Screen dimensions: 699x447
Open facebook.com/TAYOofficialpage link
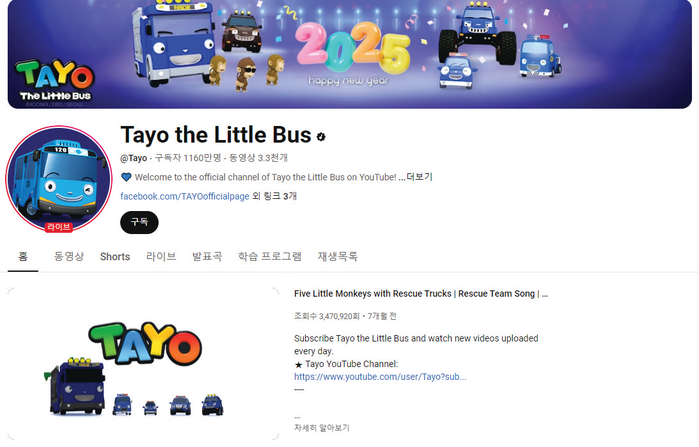(185, 196)
